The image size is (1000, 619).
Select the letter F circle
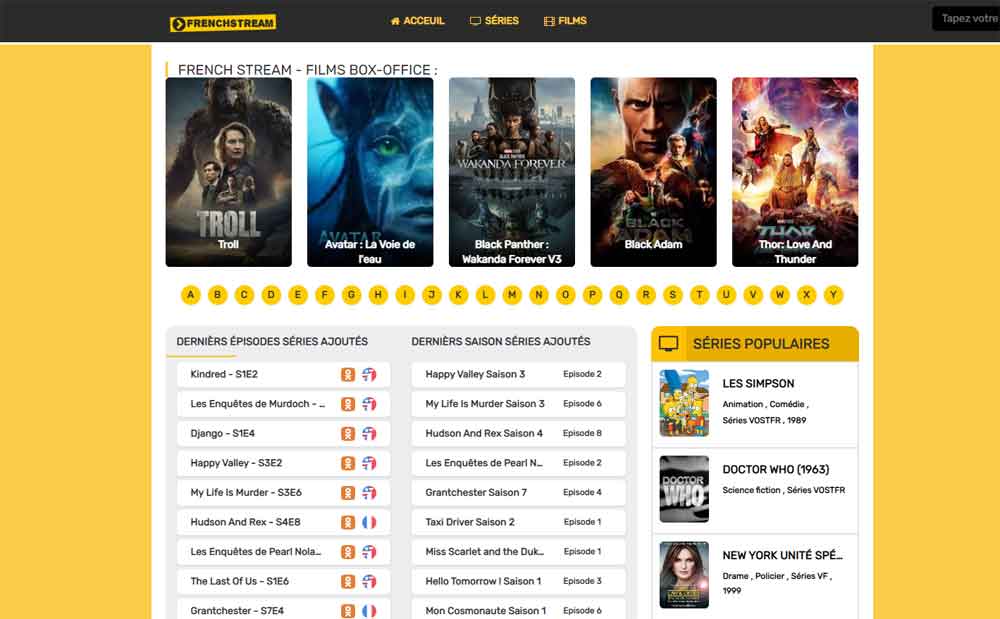click(x=325, y=295)
